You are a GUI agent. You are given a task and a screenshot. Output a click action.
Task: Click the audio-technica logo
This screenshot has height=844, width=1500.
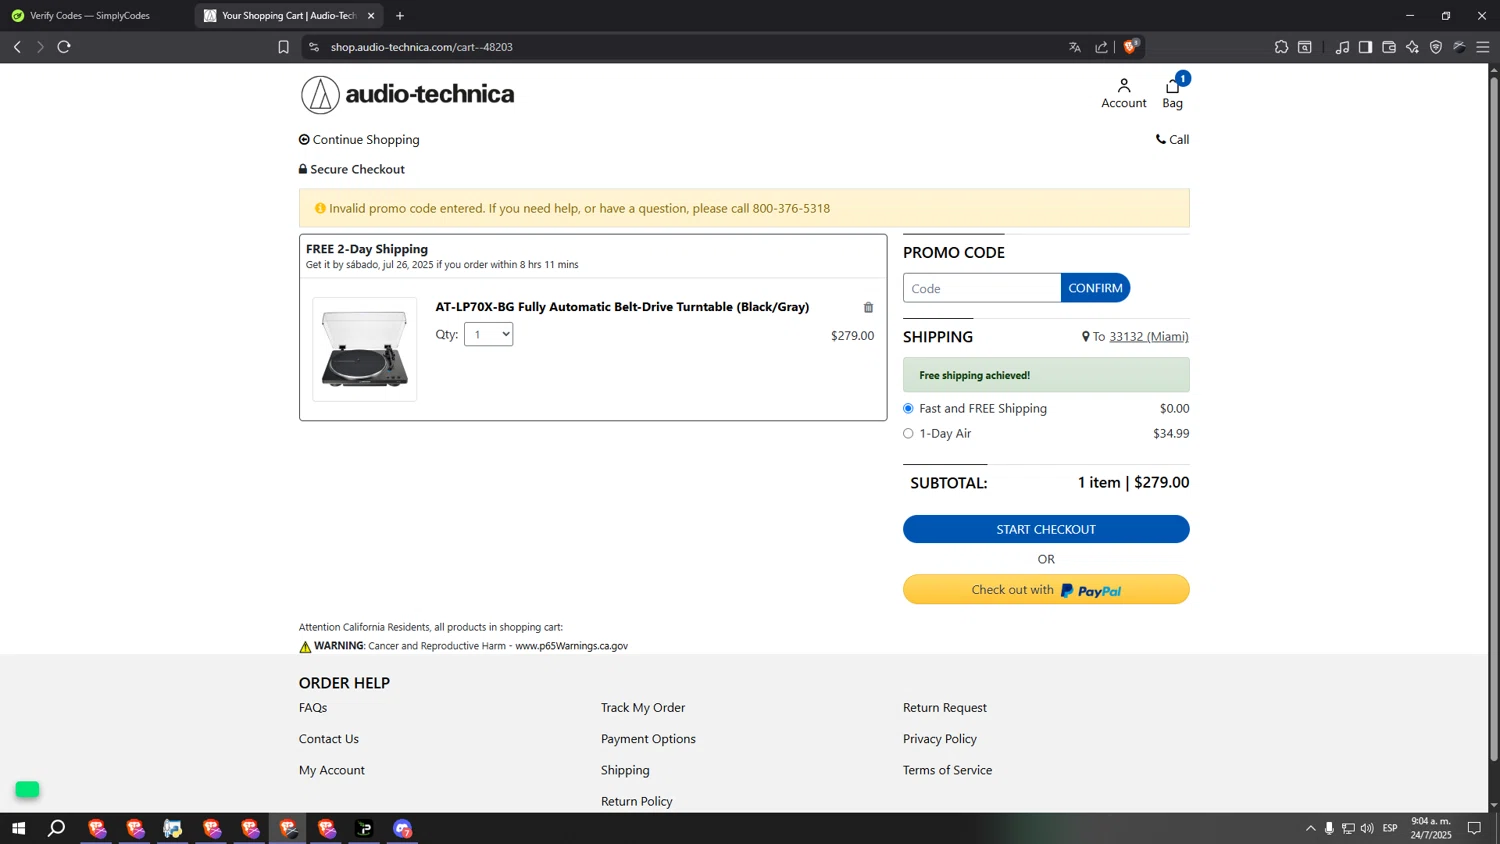(x=407, y=95)
